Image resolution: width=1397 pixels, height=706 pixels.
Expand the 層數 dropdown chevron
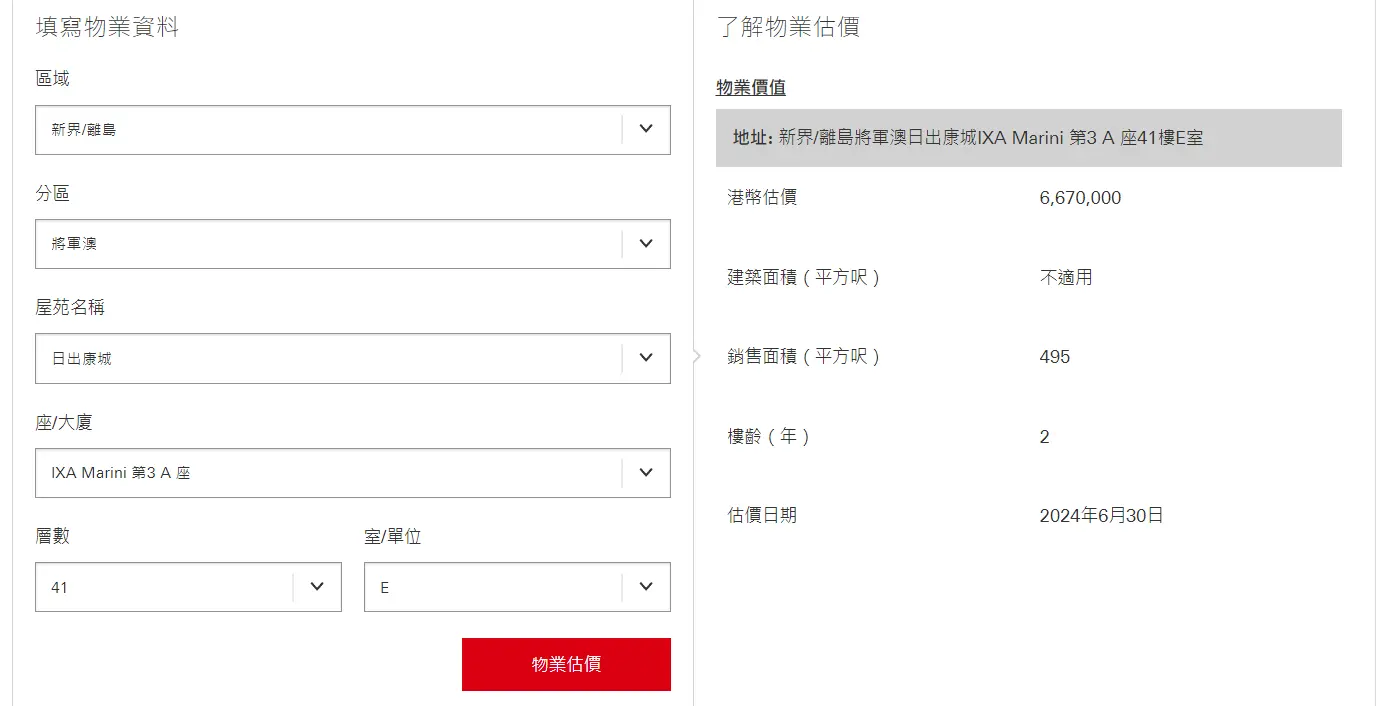pos(318,587)
